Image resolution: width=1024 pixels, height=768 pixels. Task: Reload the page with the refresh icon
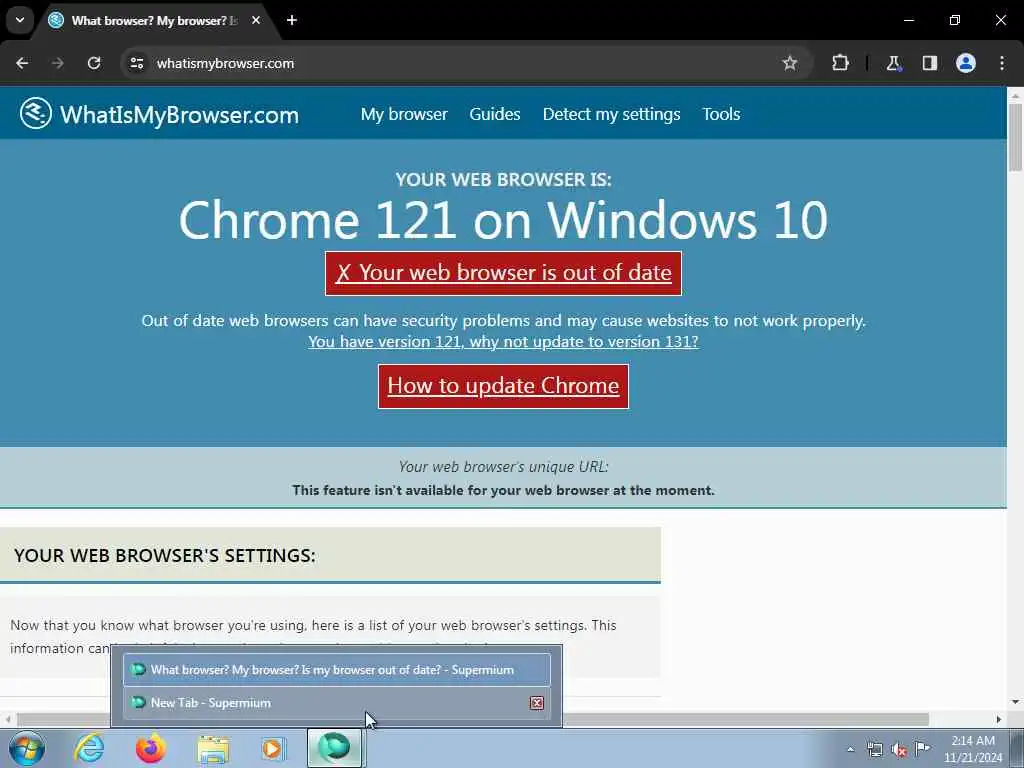pyautogui.click(x=94, y=63)
